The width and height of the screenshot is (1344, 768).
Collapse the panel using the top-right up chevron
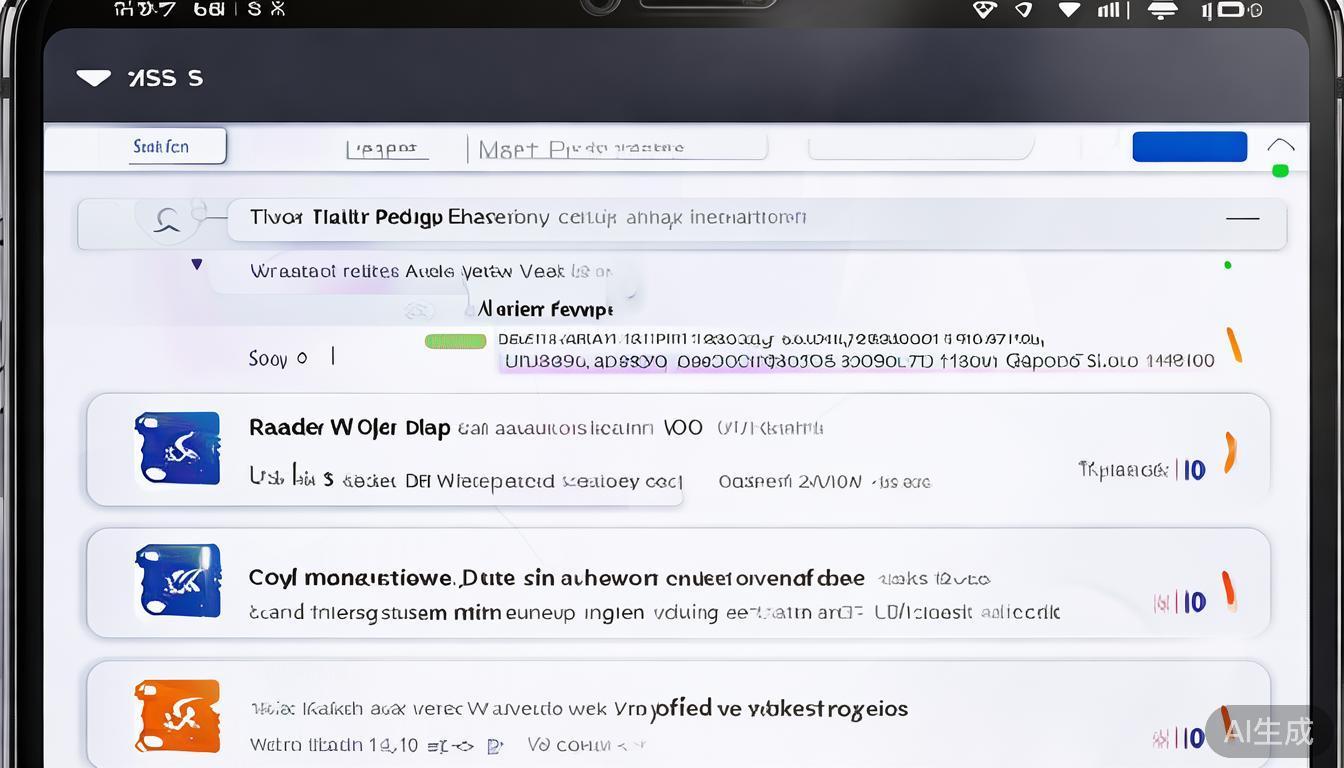(x=1280, y=146)
